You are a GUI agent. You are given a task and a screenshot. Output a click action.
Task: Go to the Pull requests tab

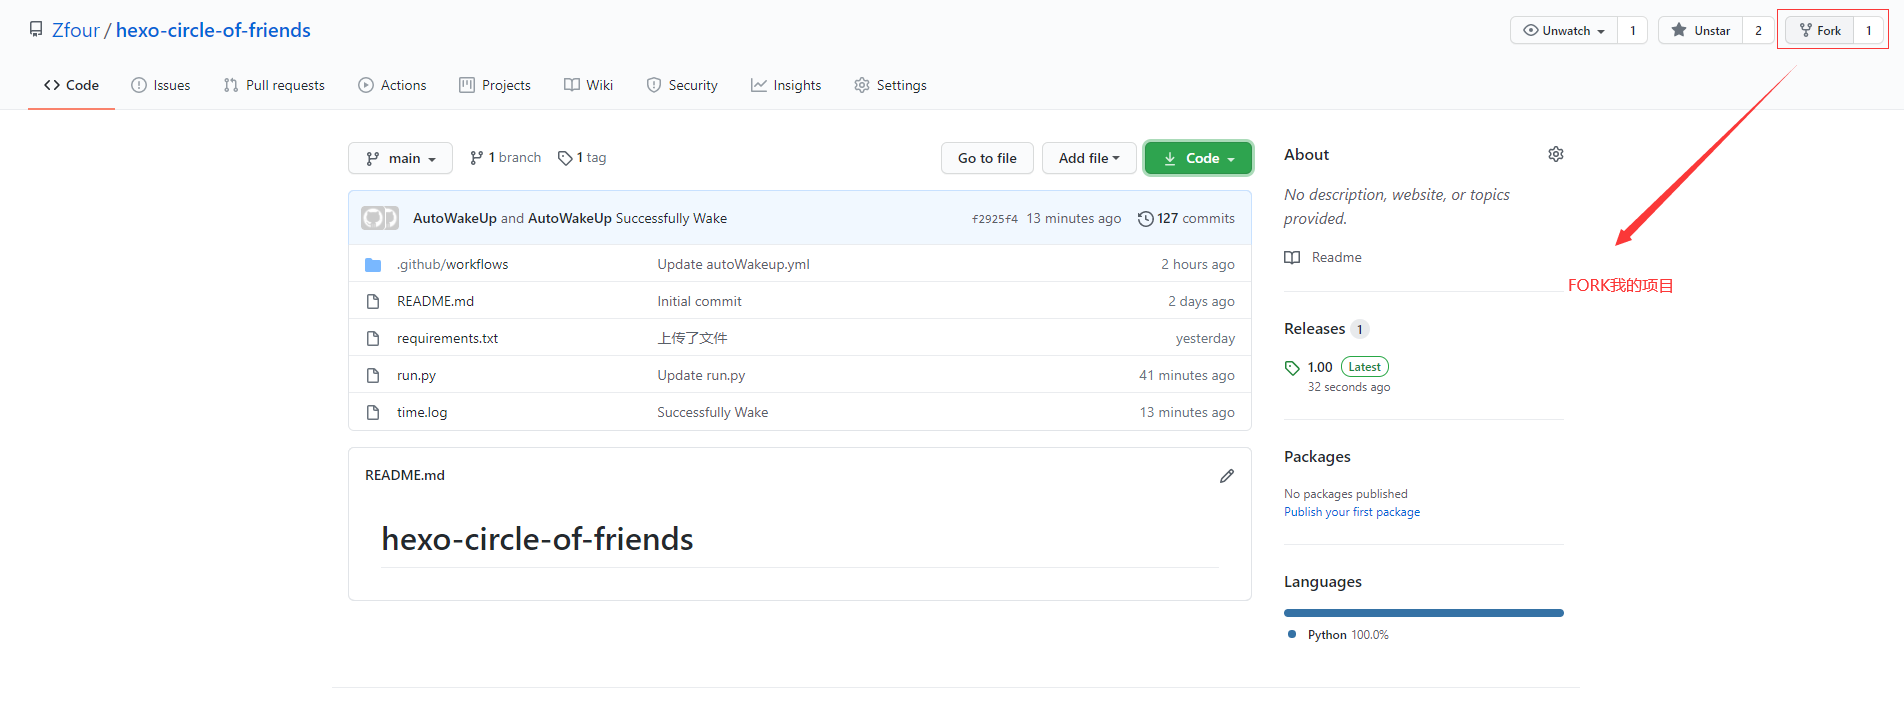pyautogui.click(x=274, y=85)
